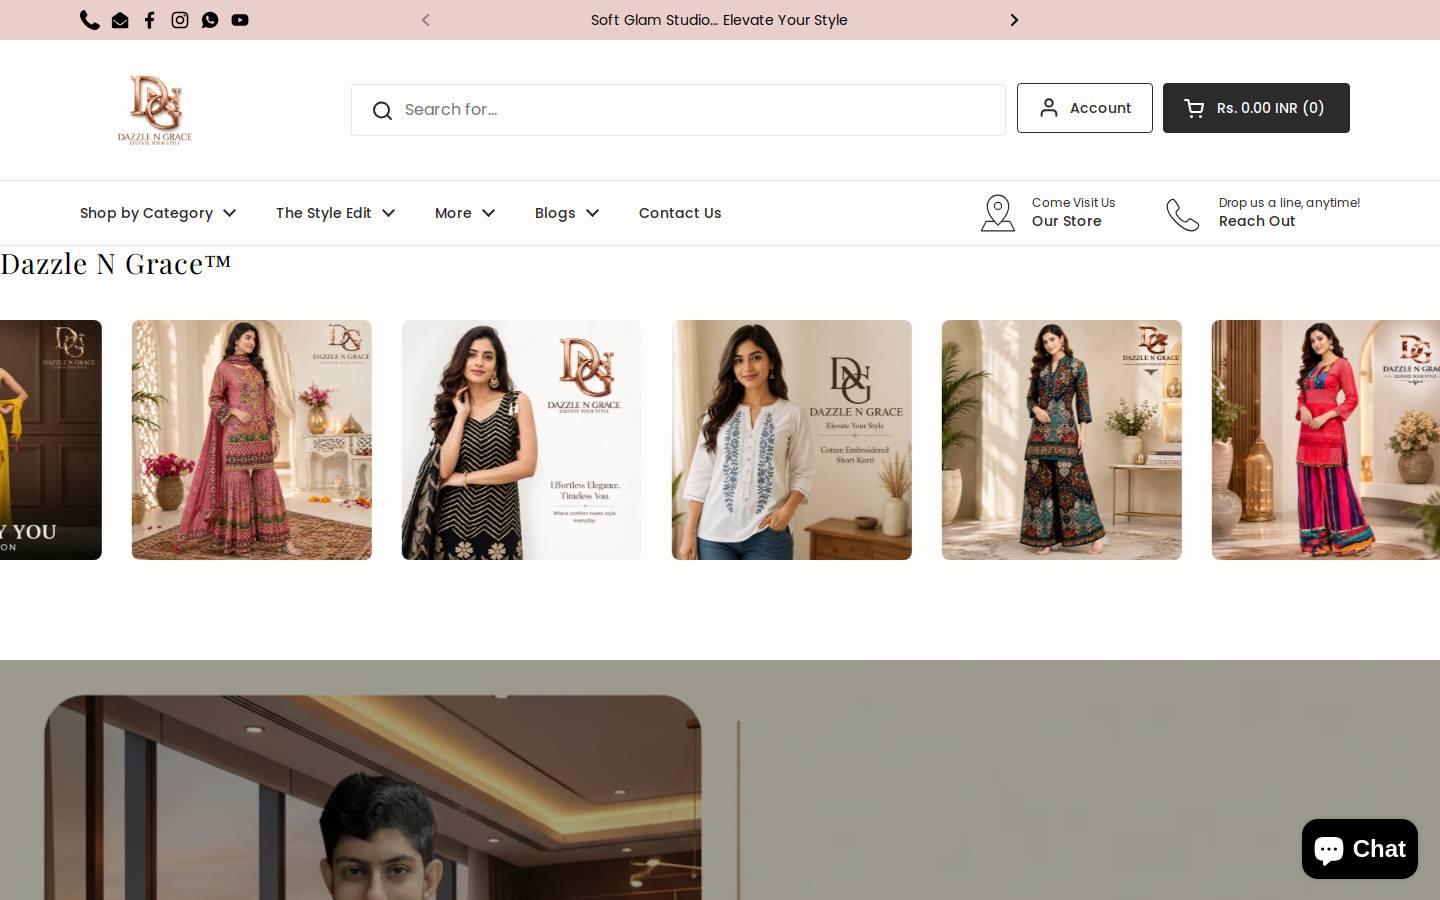Open the Rs. 0.00 INR cart button
The image size is (1440, 900).
[x=1256, y=108]
